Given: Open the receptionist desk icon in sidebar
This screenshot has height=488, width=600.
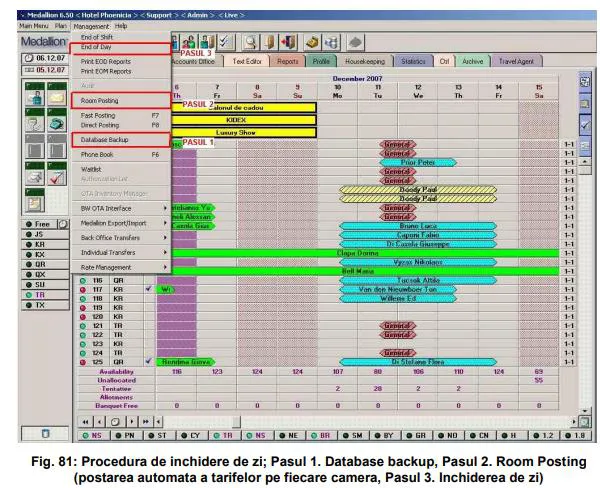Looking at the screenshot, I should coord(34,94).
